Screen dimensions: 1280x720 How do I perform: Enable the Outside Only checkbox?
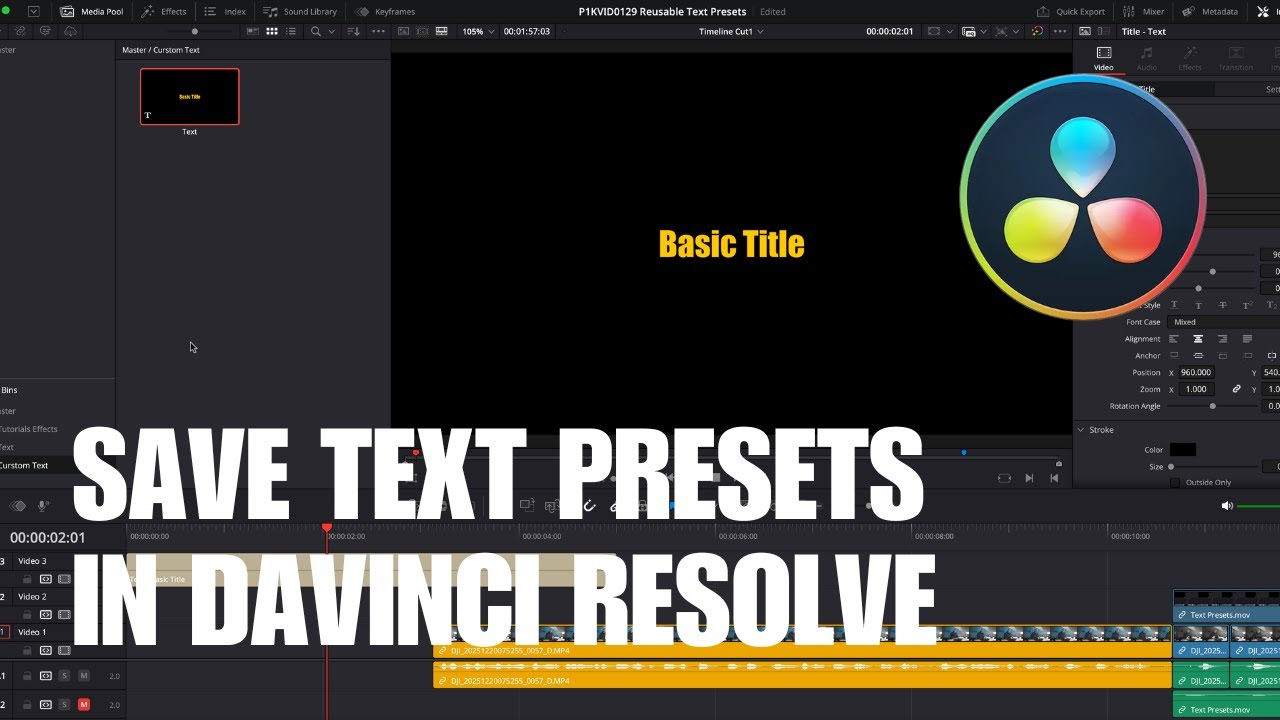1175,482
